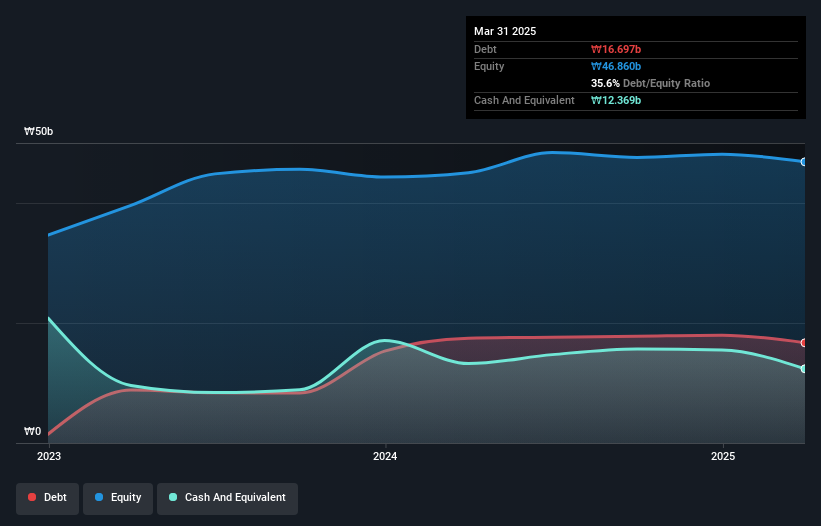
Task: Click the Debt label in the tooltip
Action: [485, 49]
